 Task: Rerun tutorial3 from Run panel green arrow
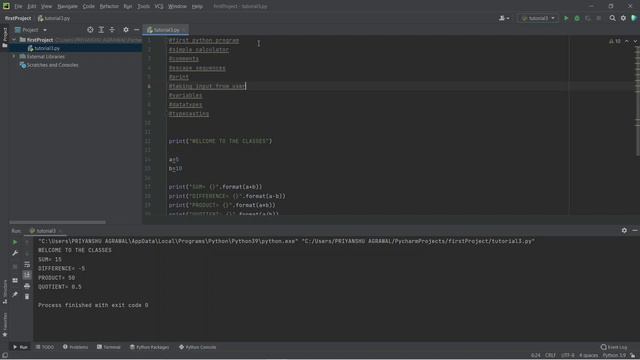[x=15, y=242]
